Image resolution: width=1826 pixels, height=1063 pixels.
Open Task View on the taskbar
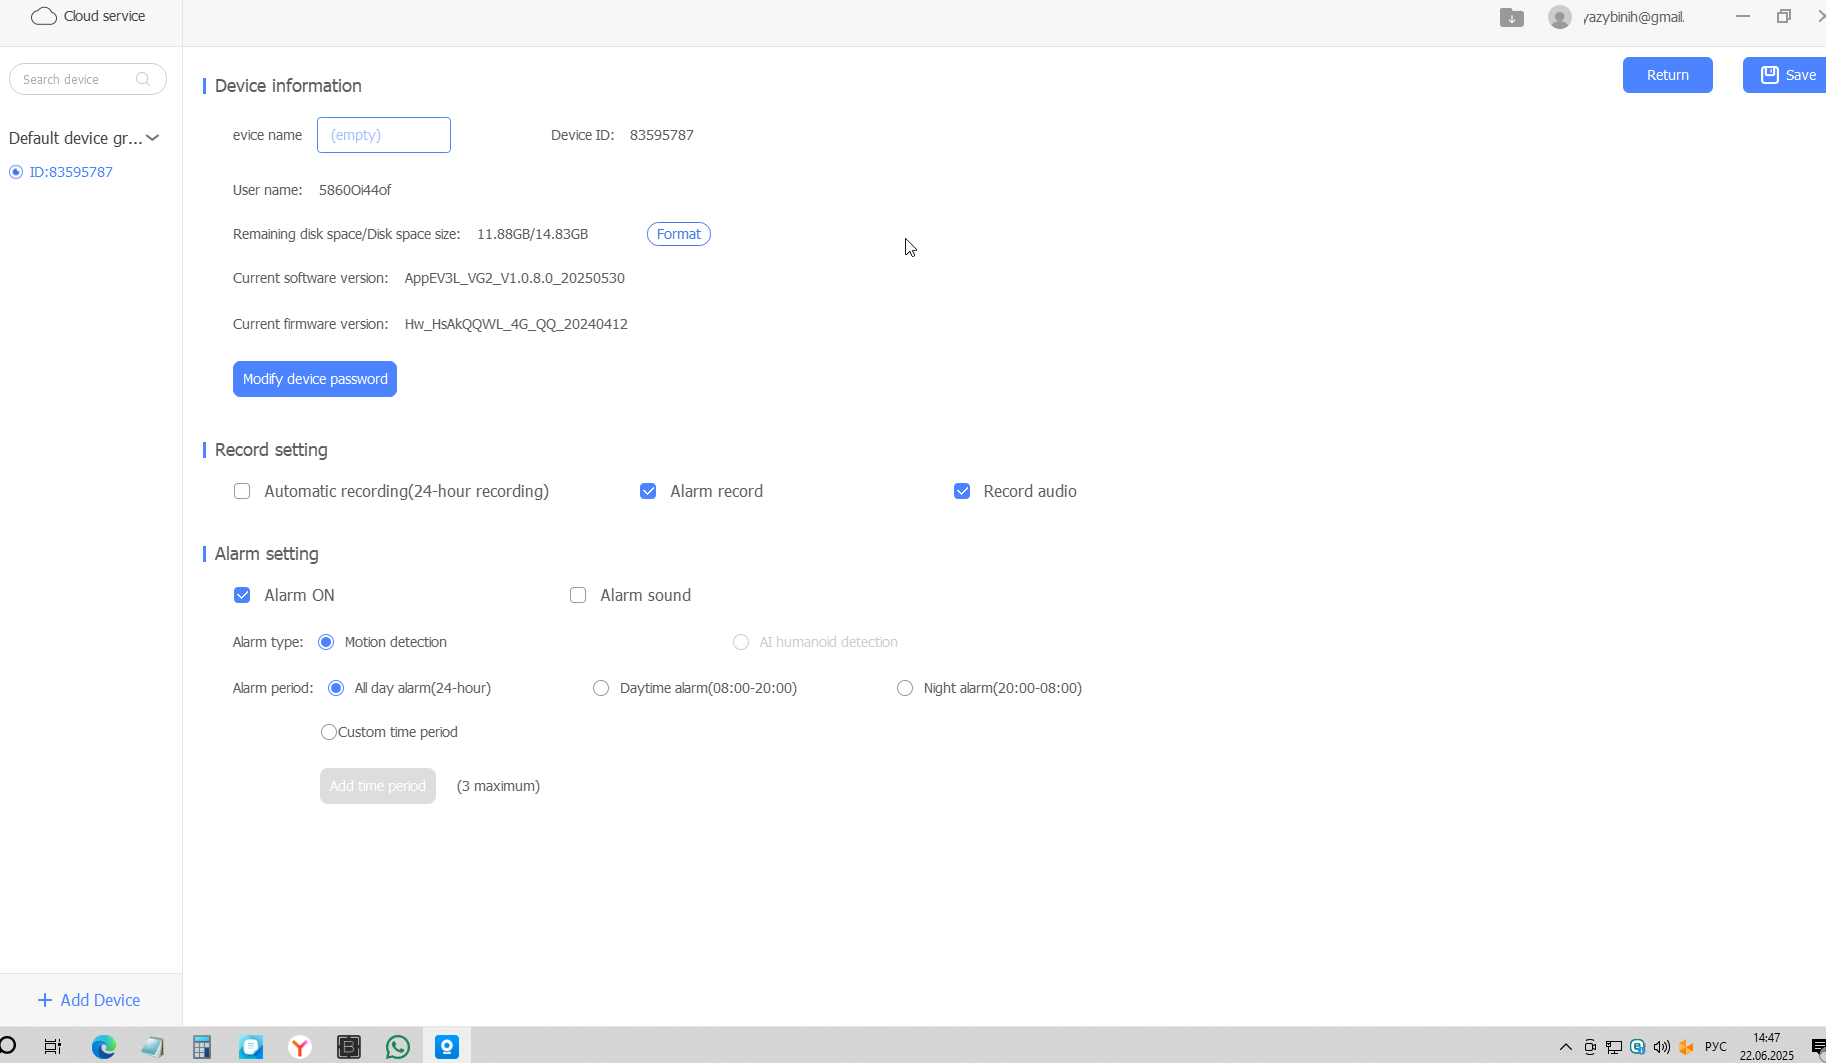pyautogui.click(x=53, y=1047)
